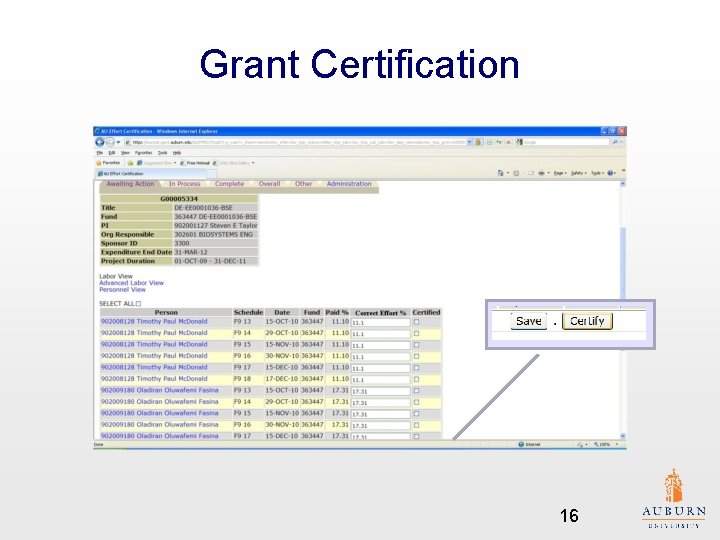Viewport: 720px width, 540px height.
Task: Click the Add to Favorites bar icon
Action: click(130, 163)
